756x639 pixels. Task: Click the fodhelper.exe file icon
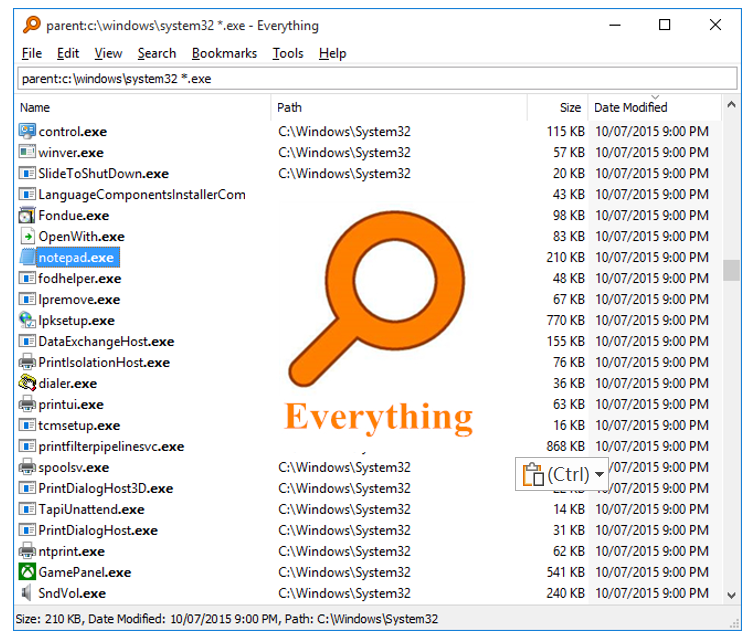[27, 278]
